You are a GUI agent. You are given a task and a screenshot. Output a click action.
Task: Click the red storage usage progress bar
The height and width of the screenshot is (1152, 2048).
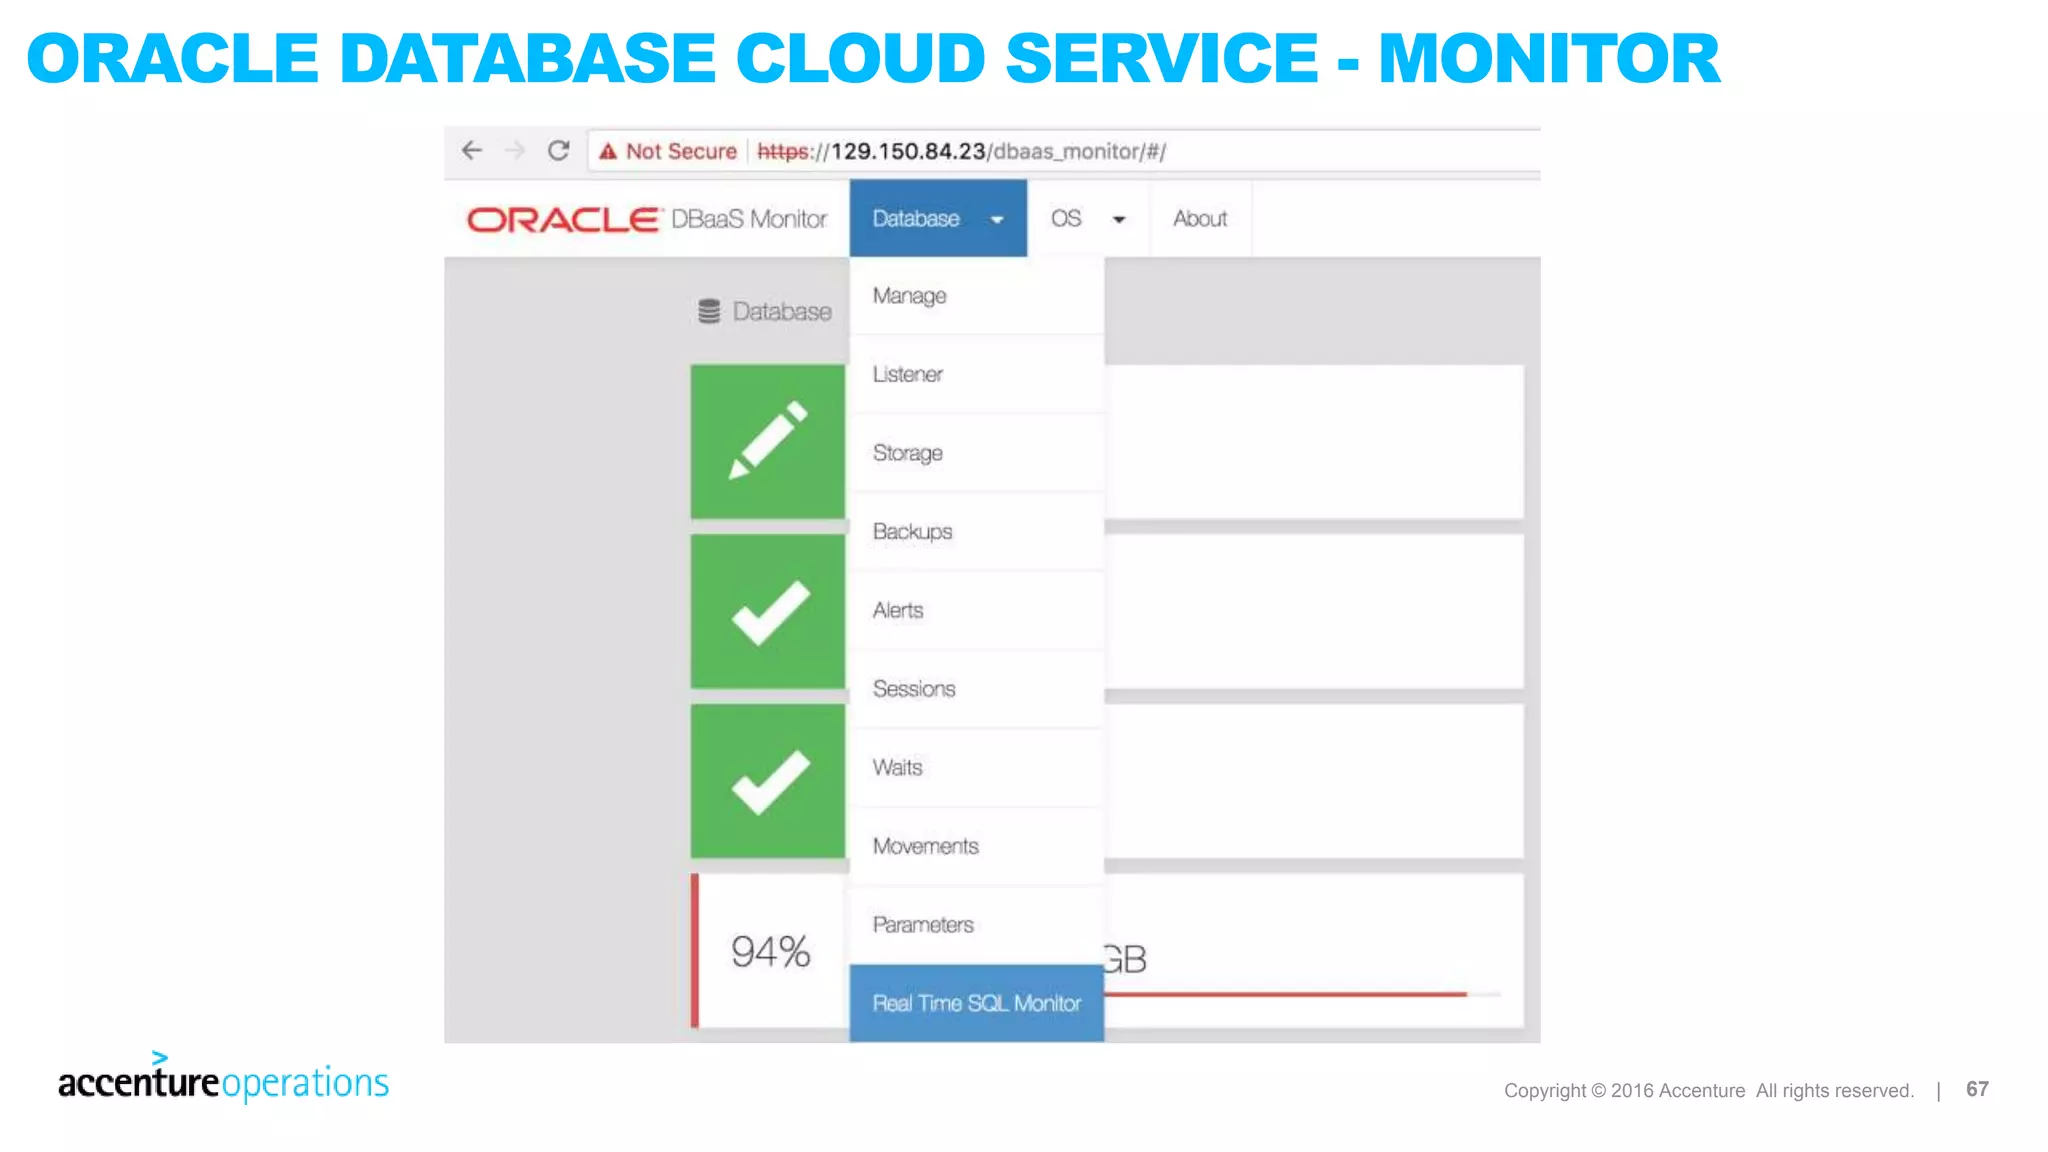1285,994
